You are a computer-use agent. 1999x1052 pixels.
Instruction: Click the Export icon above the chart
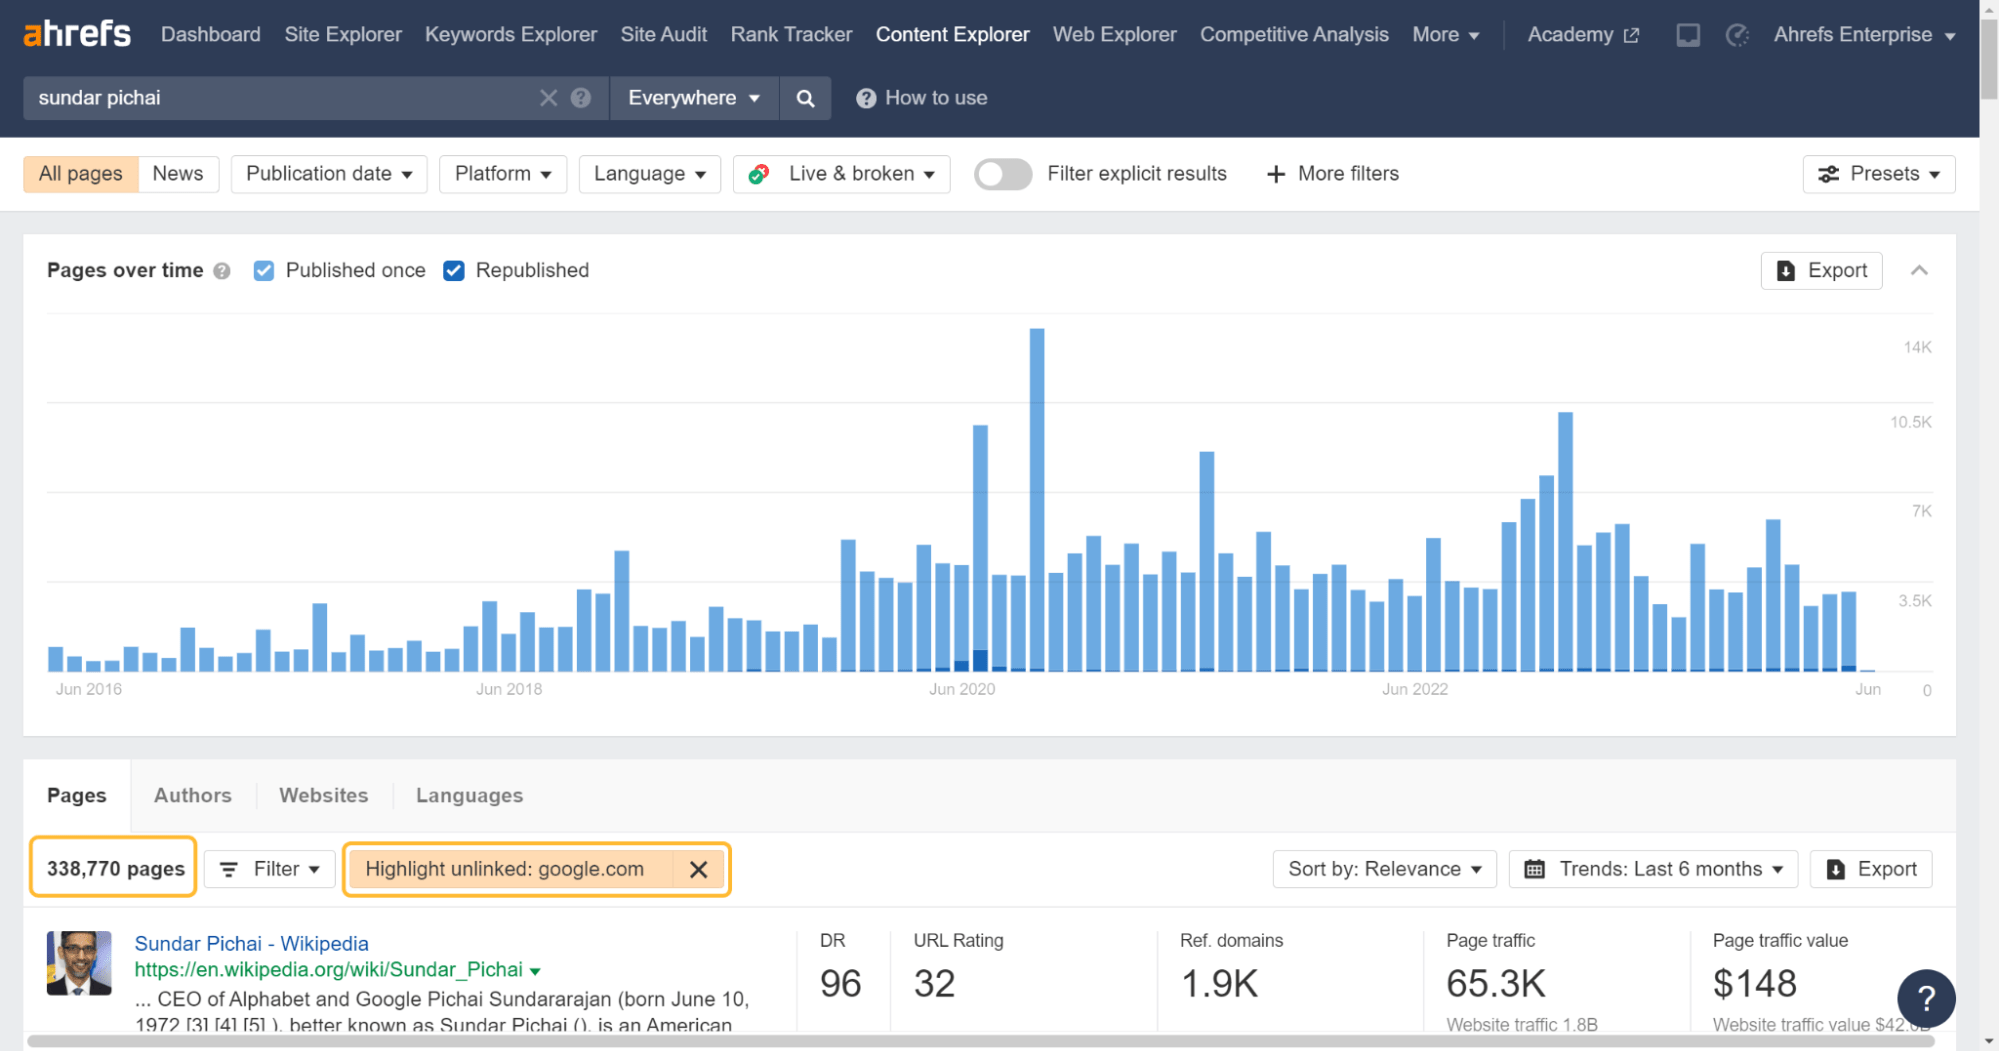[1820, 270]
